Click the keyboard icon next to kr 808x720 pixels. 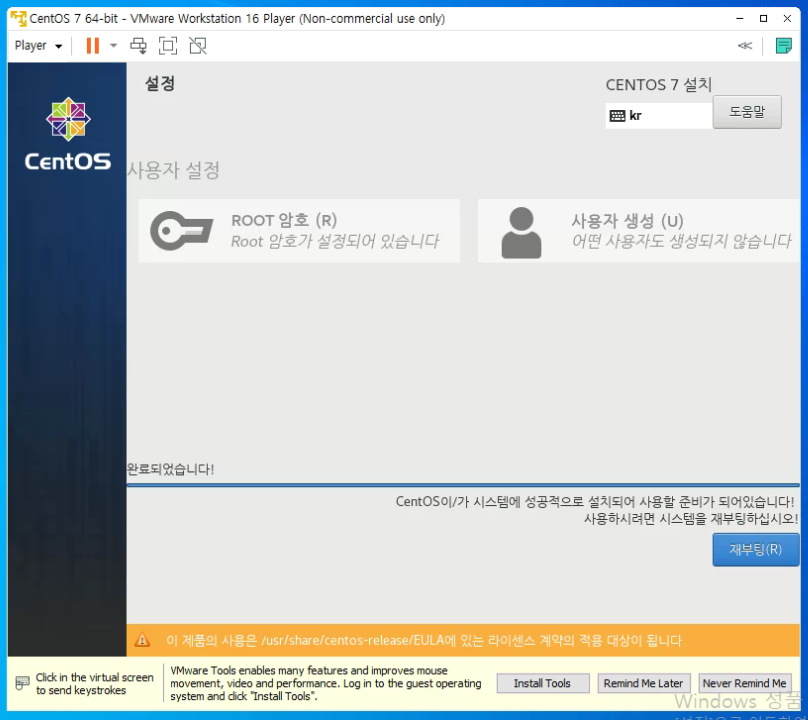click(x=617, y=115)
